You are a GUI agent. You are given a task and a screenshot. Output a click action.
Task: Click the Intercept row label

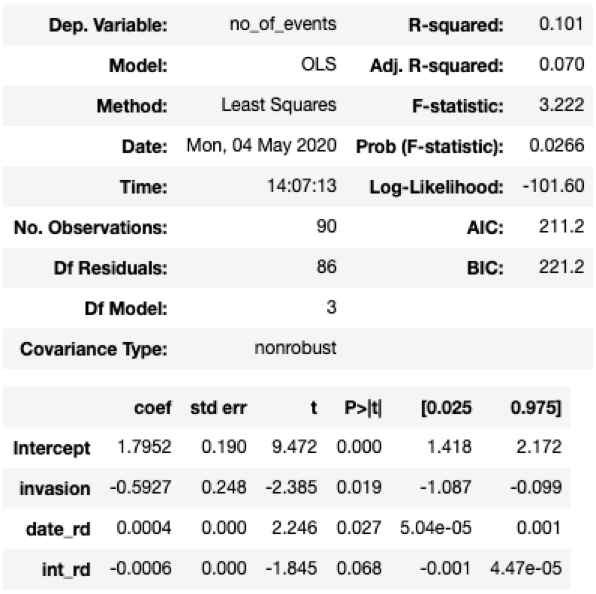(52, 448)
